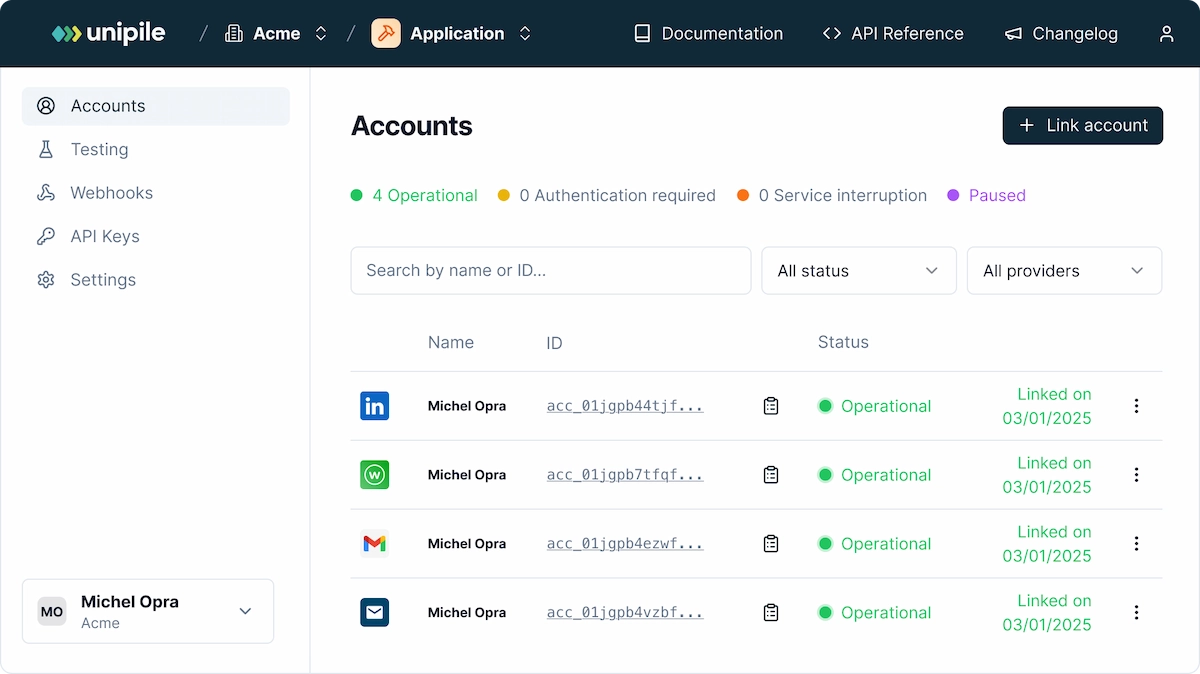The height and width of the screenshot is (674, 1200).
Task: Open API Keys in the sidebar
Action: [x=104, y=237]
